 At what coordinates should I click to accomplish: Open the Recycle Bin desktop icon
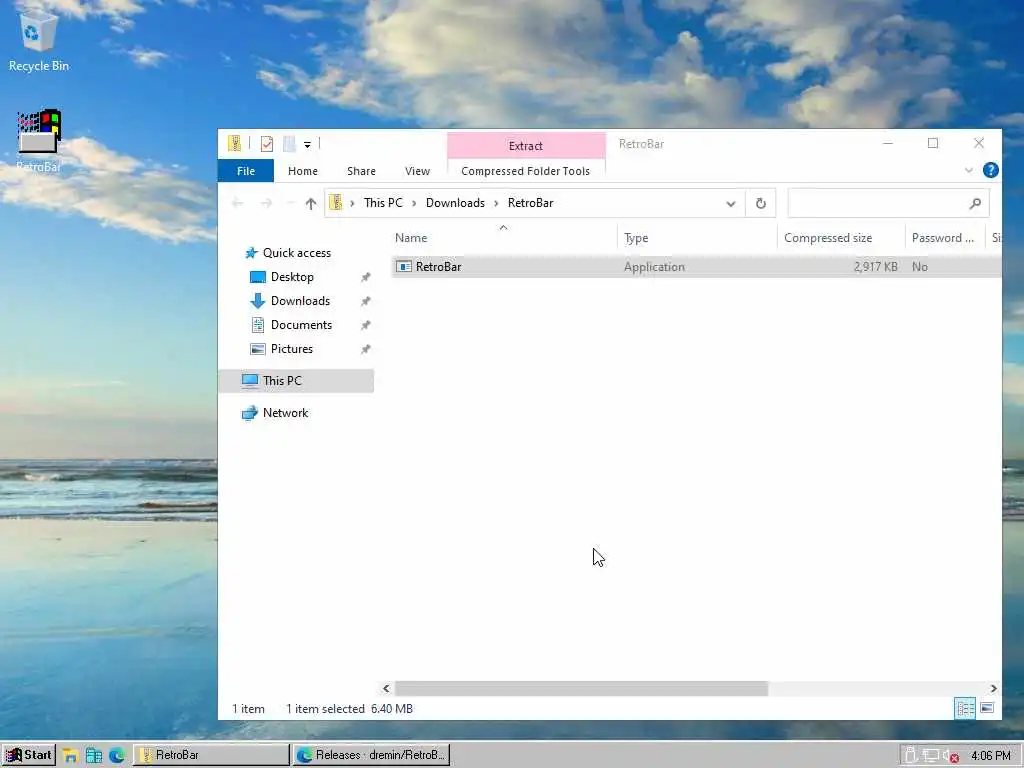[39, 39]
